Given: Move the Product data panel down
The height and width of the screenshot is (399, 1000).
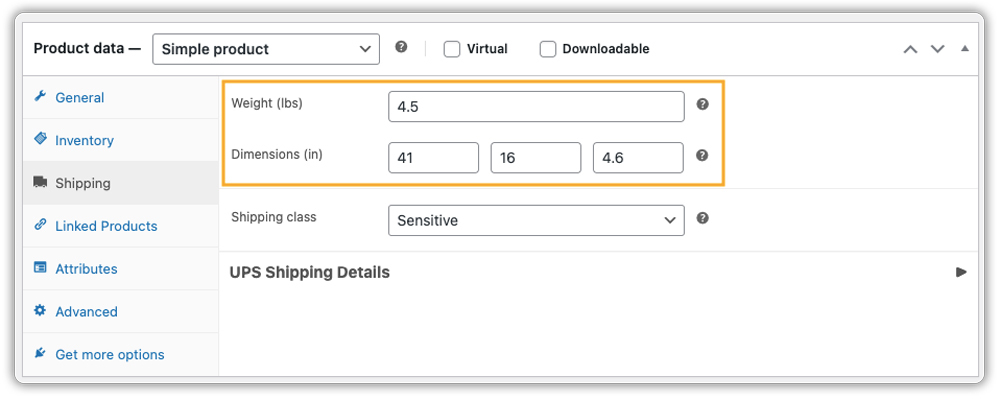Looking at the screenshot, I should [x=937, y=49].
